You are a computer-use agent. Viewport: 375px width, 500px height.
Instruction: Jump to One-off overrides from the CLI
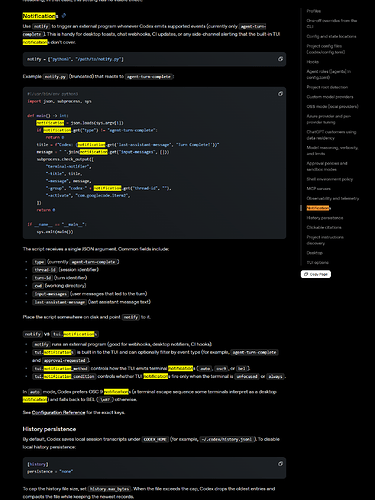click(x=332, y=23)
